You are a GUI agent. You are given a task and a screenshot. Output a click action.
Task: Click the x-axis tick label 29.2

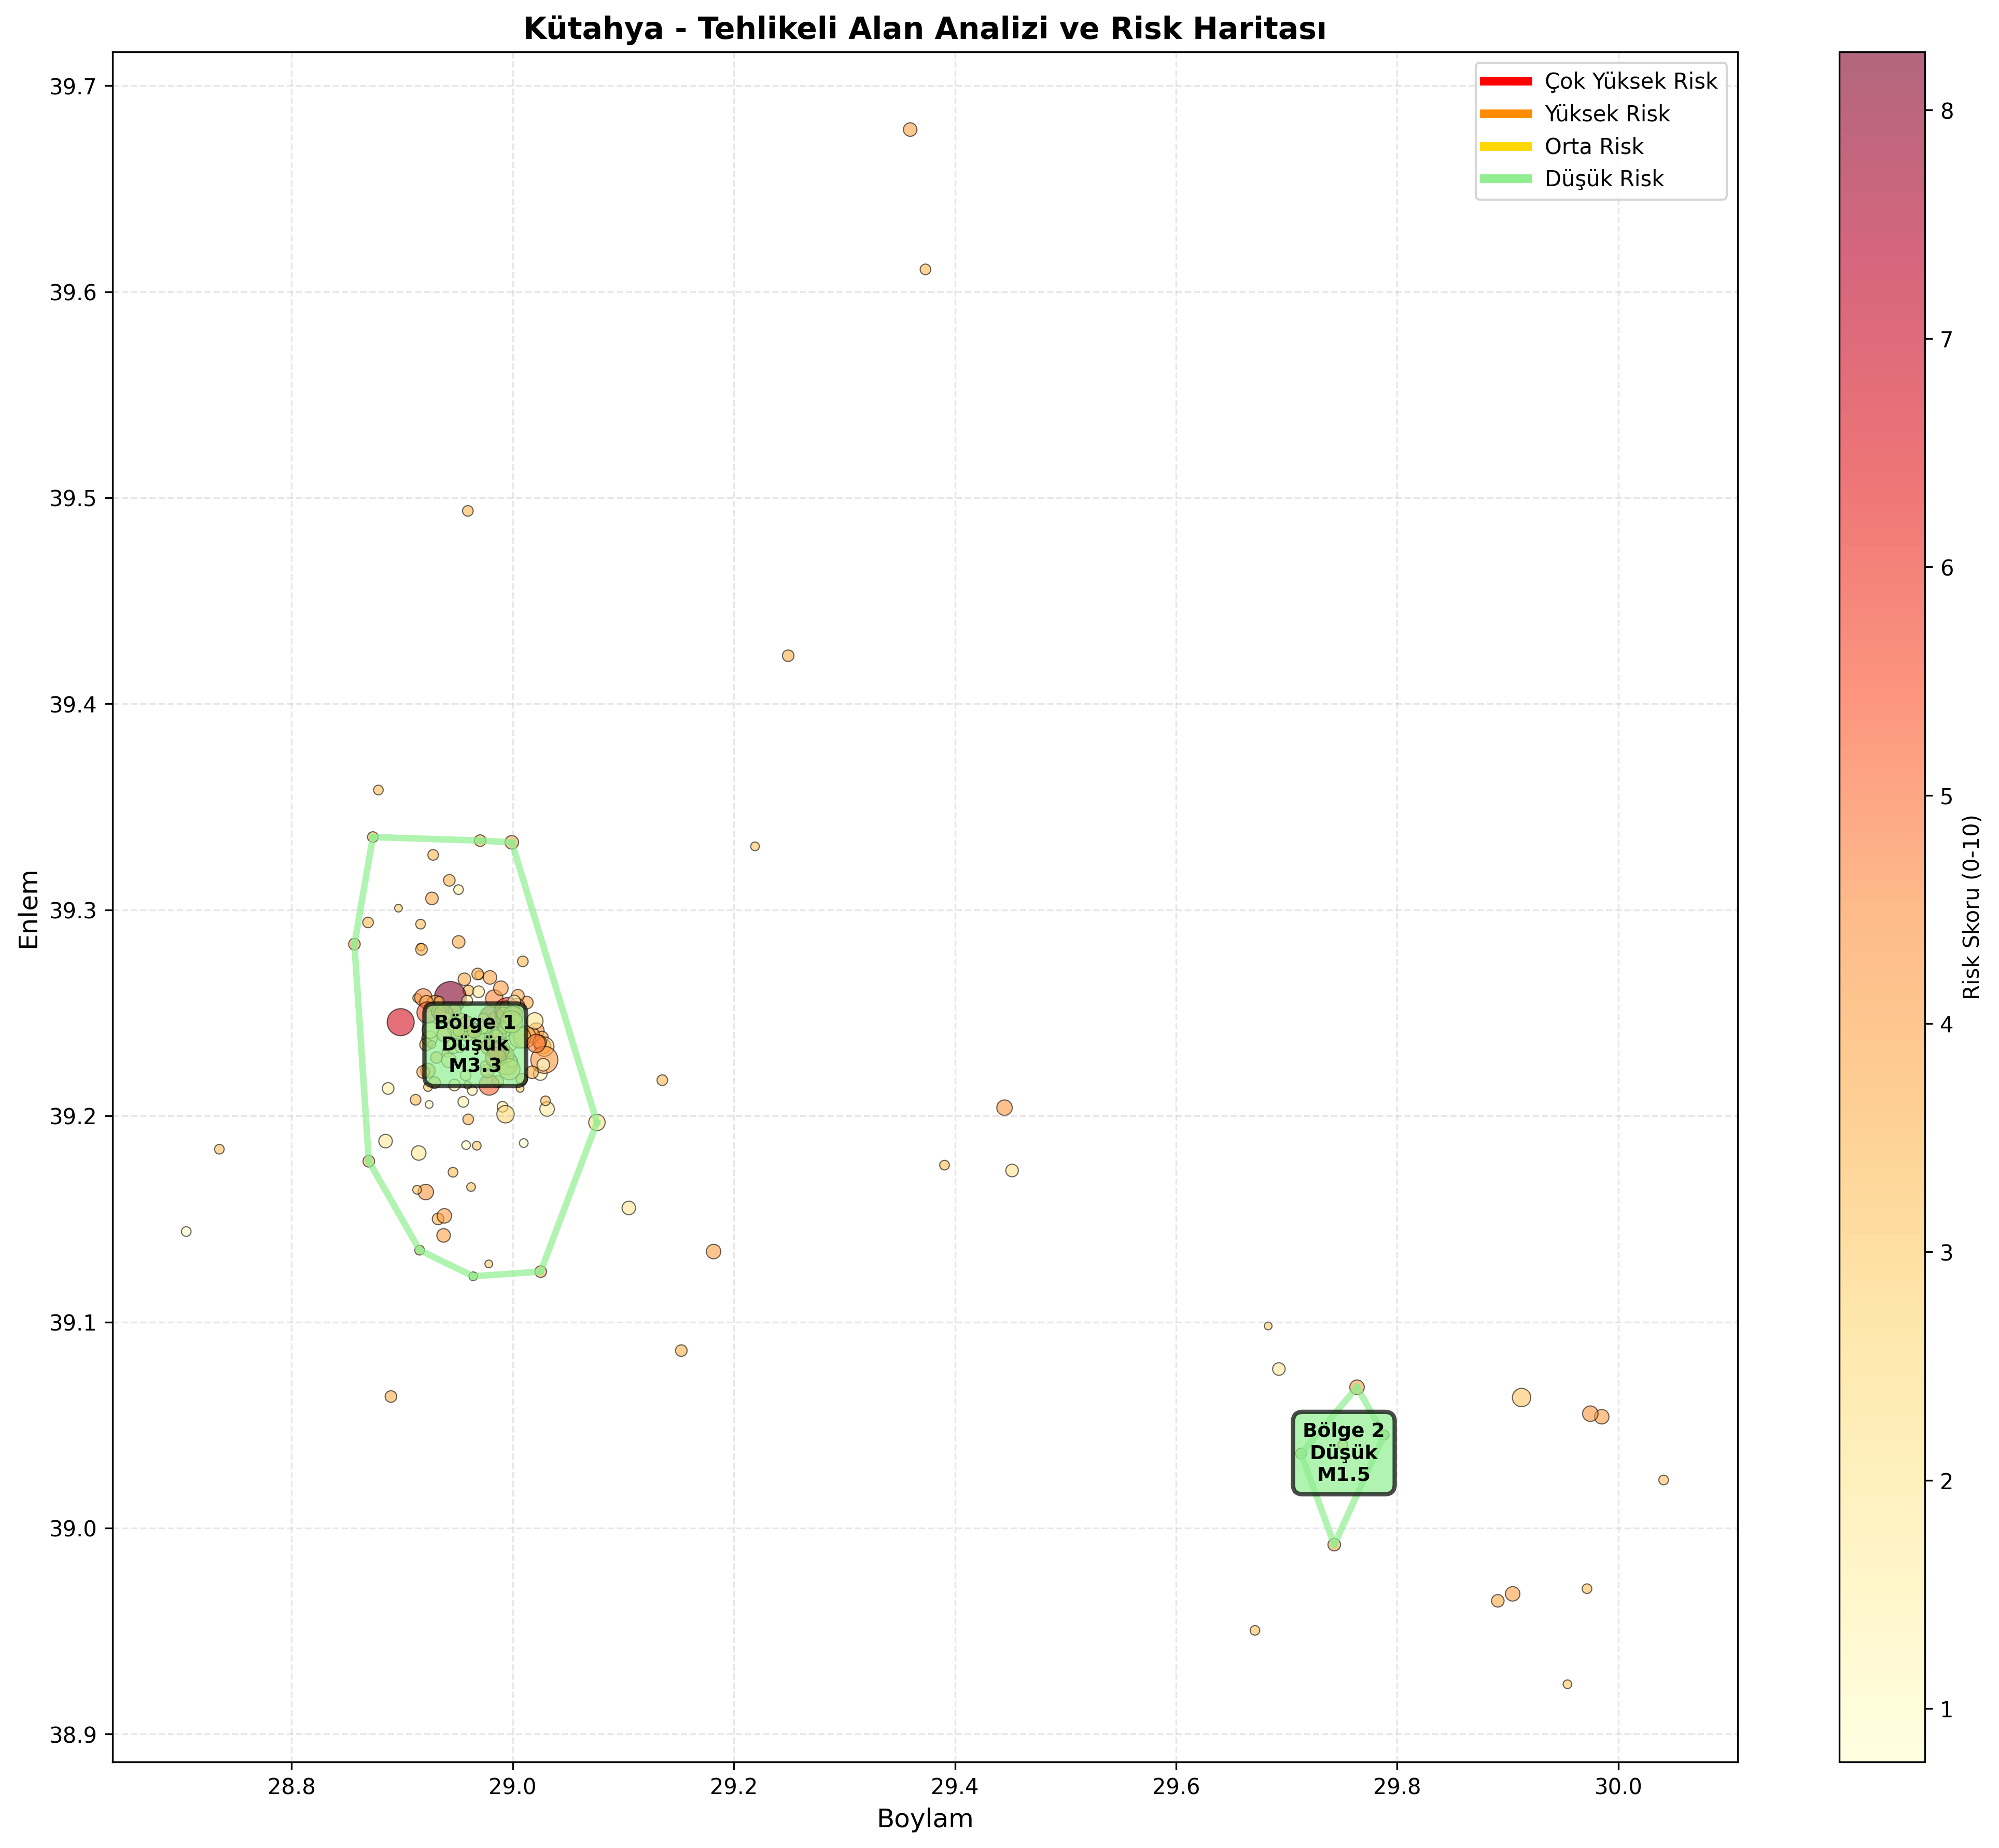[734, 1787]
